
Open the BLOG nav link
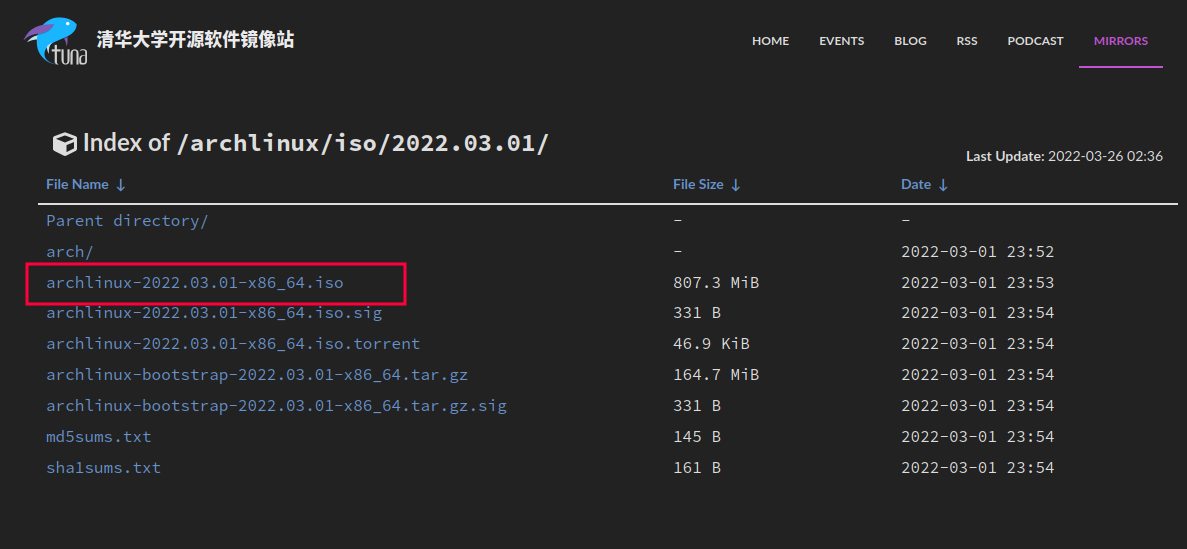[x=910, y=41]
